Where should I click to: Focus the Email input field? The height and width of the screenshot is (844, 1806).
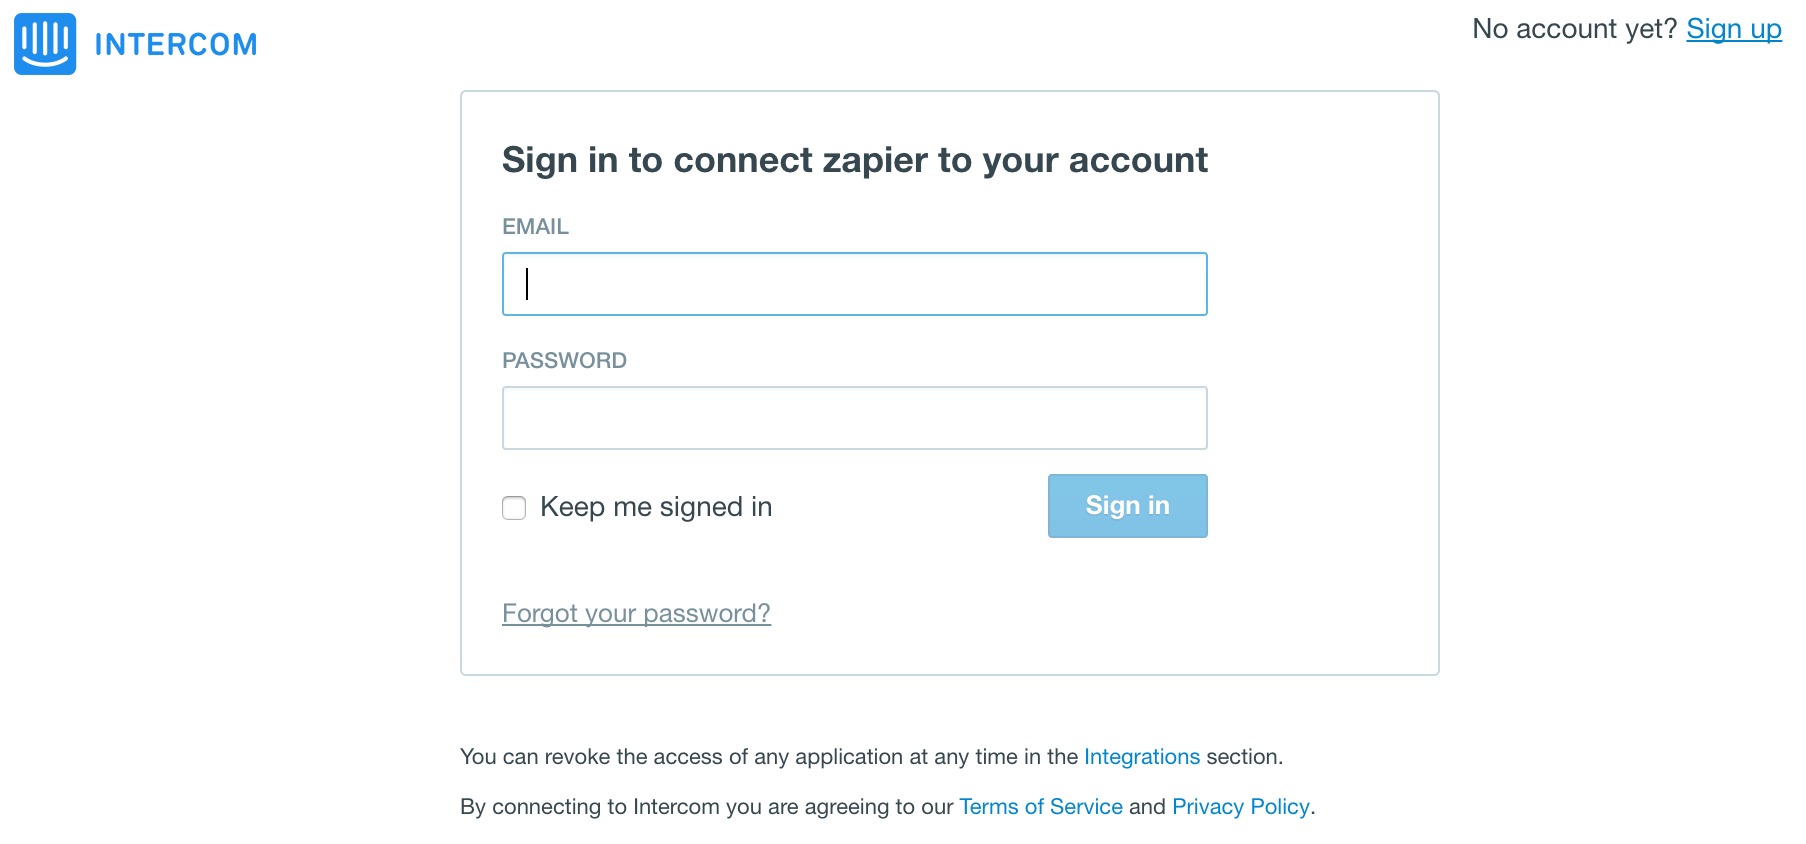point(855,284)
